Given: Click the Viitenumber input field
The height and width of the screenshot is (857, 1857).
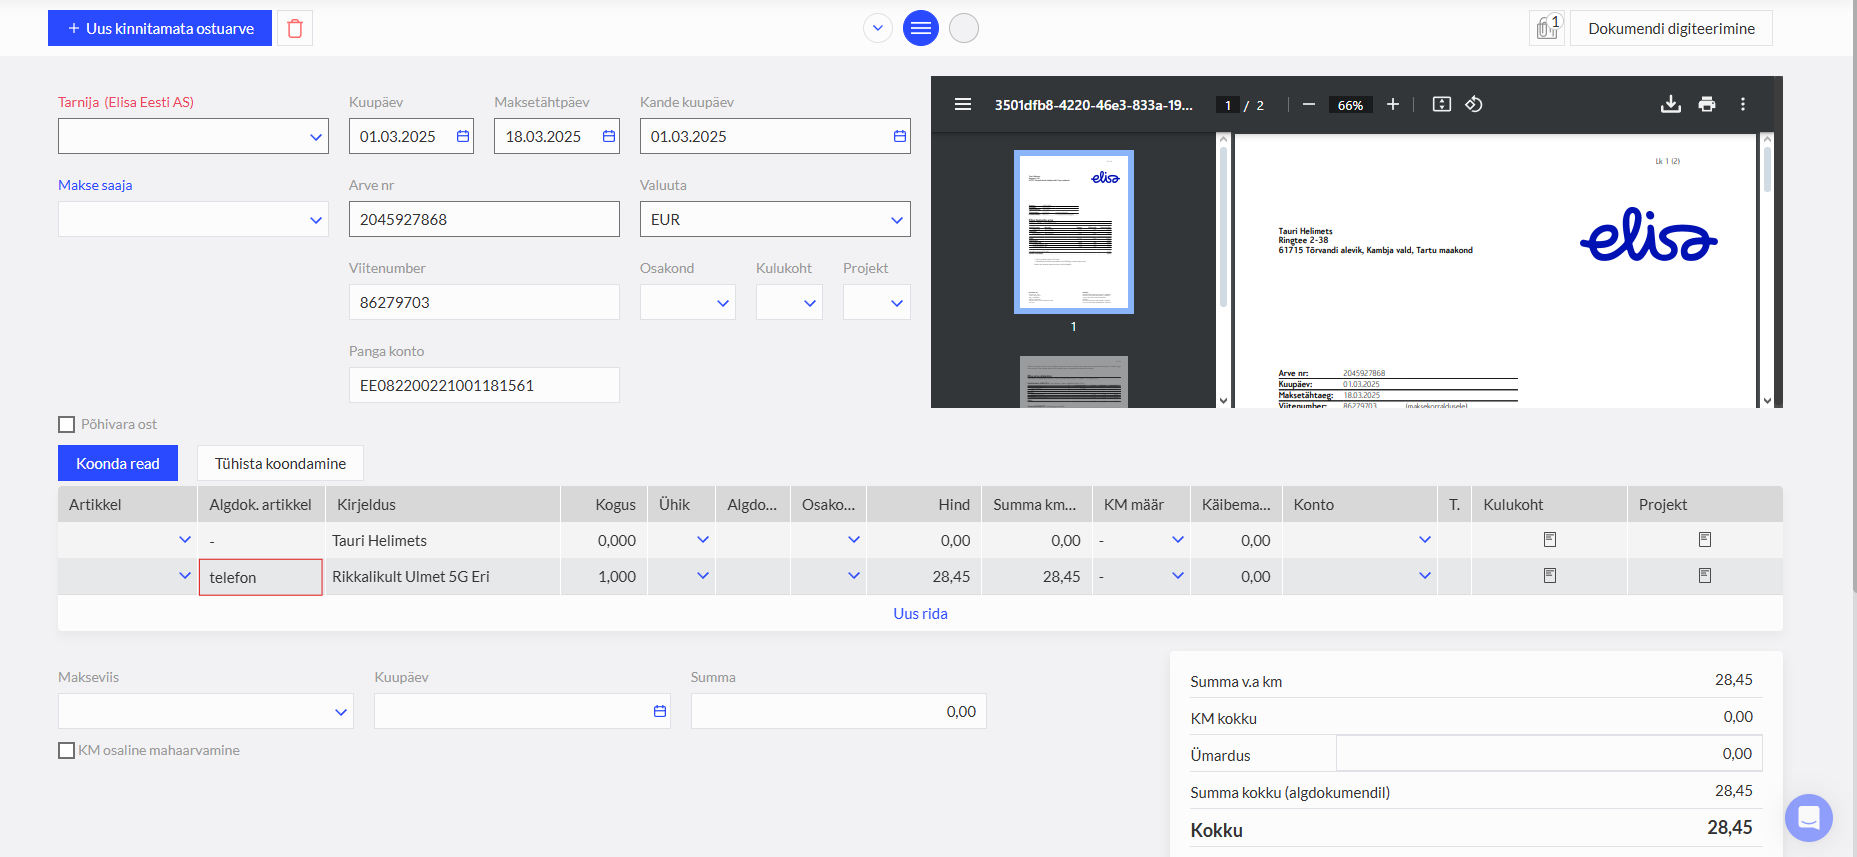Looking at the screenshot, I should (484, 302).
